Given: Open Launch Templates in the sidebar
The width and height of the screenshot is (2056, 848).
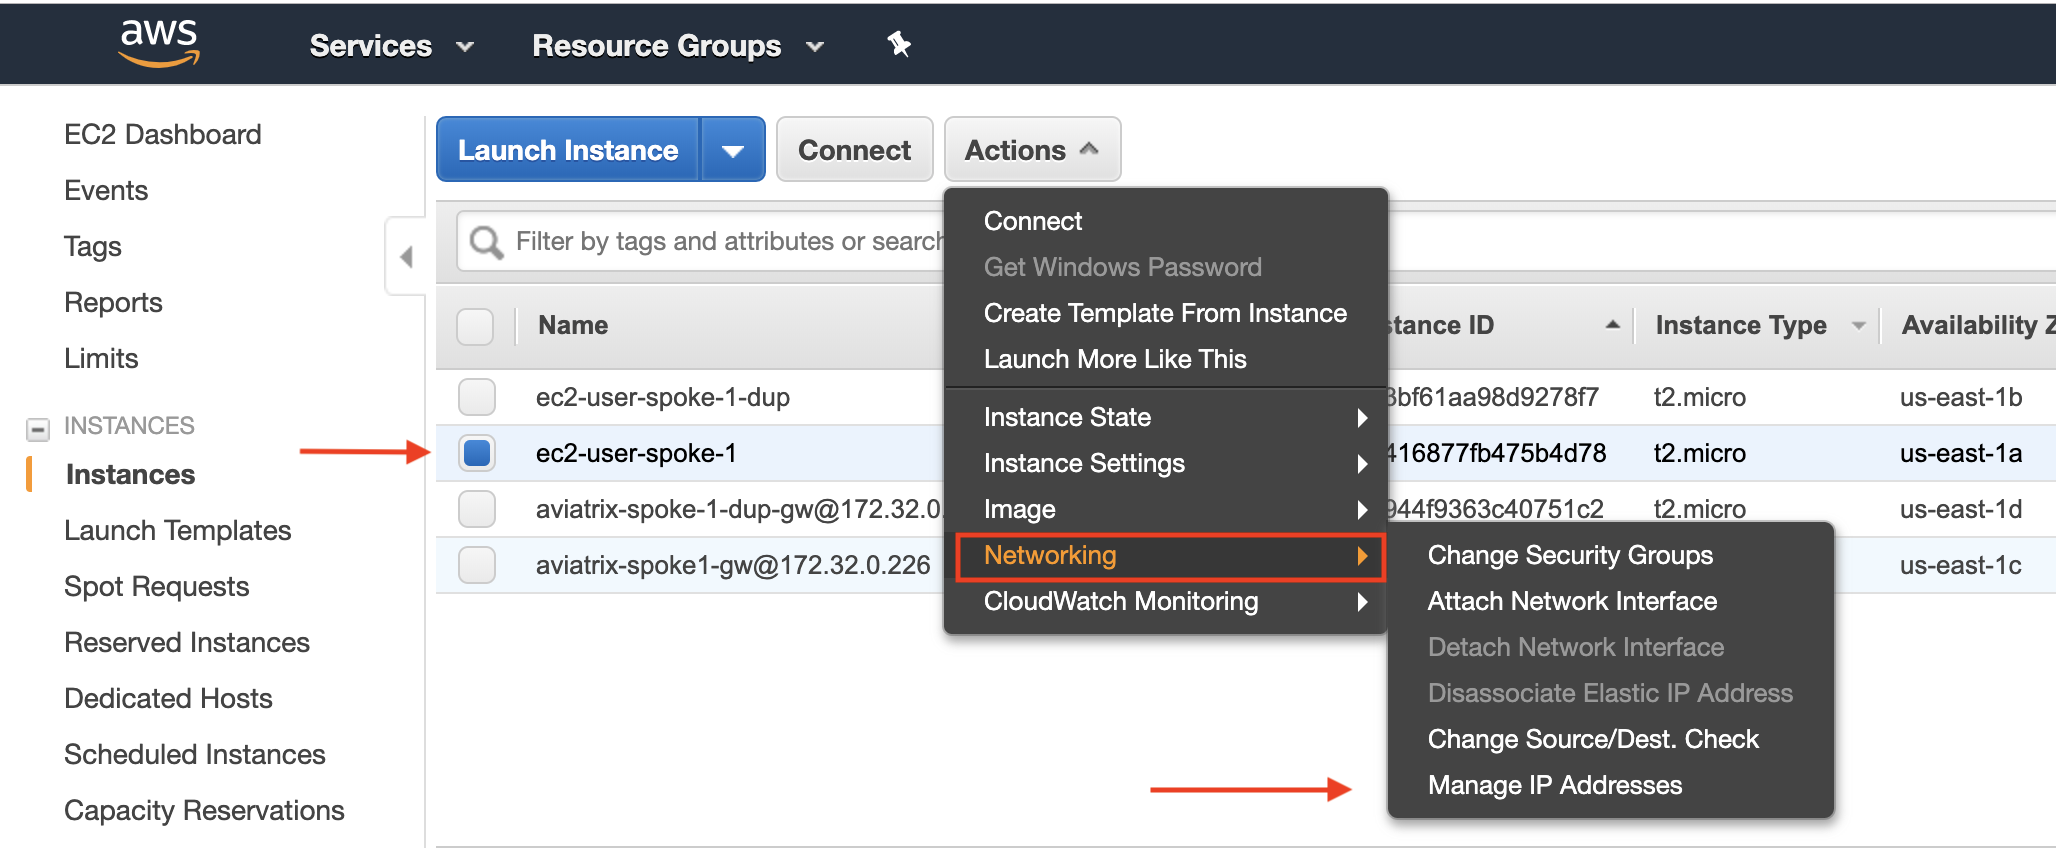Looking at the screenshot, I should (177, 530).
